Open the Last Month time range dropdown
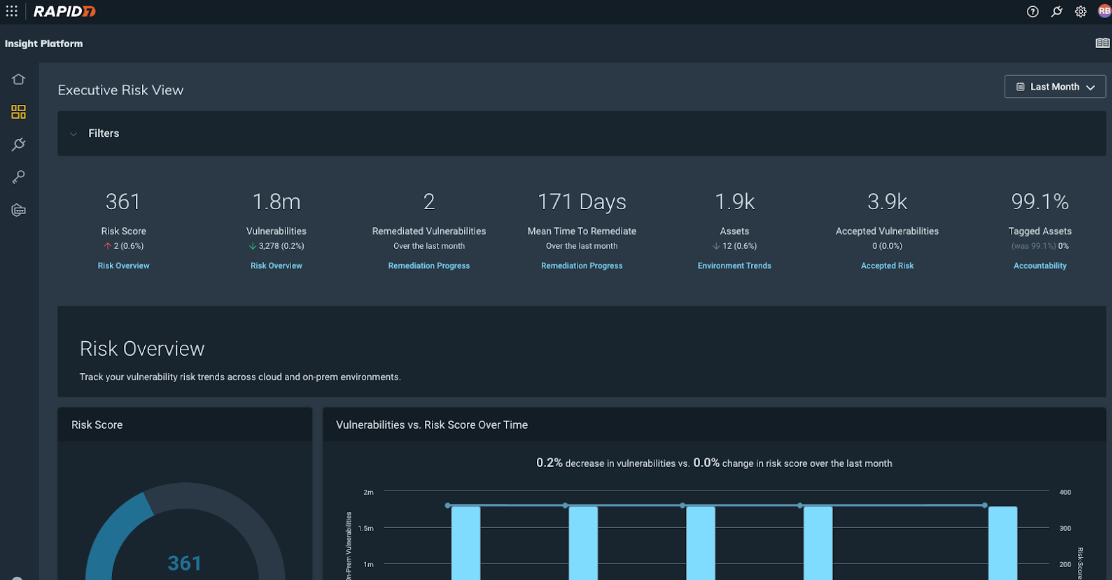1112x580 pixels. 1054,86
